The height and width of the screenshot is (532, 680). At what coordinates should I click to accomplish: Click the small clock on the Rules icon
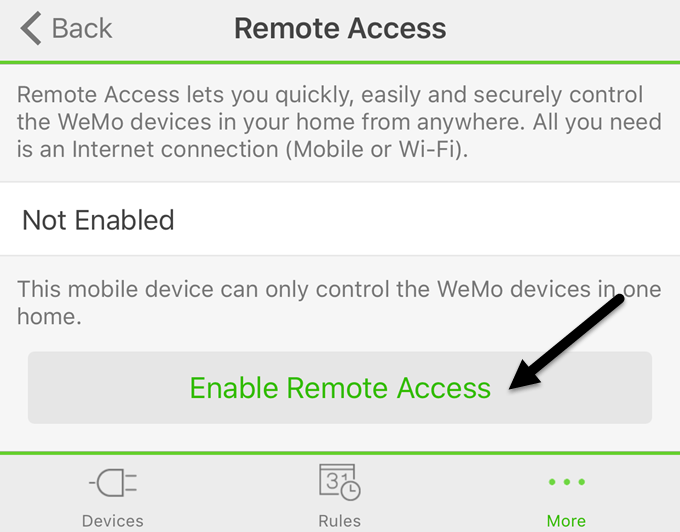click(x=350, y=490)
